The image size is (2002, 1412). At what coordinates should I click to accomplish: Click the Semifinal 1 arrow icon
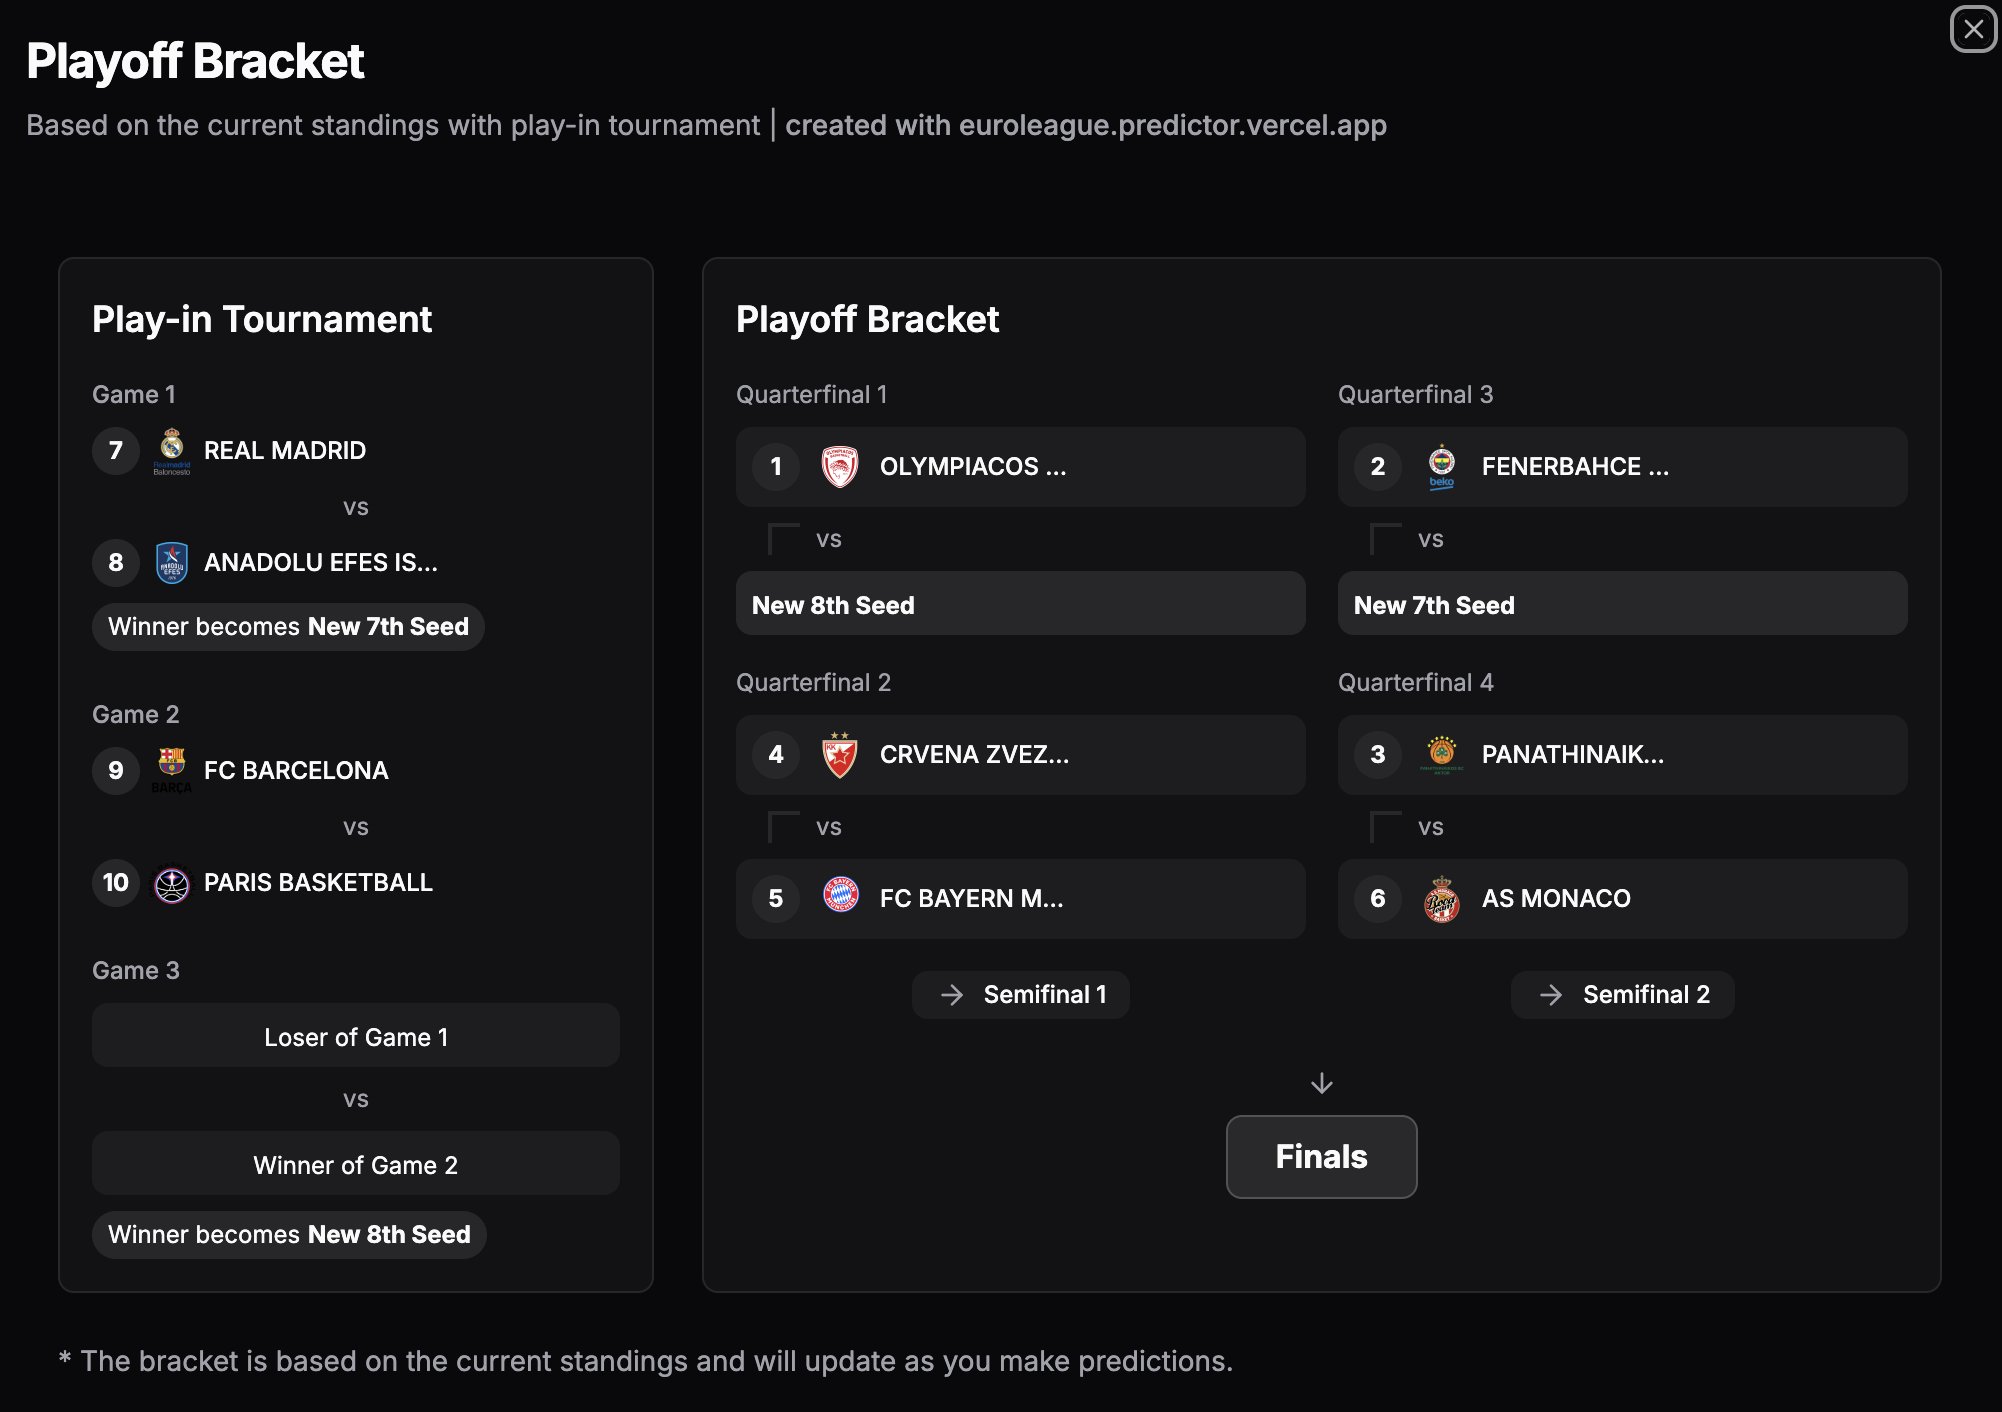pos(950,994)
